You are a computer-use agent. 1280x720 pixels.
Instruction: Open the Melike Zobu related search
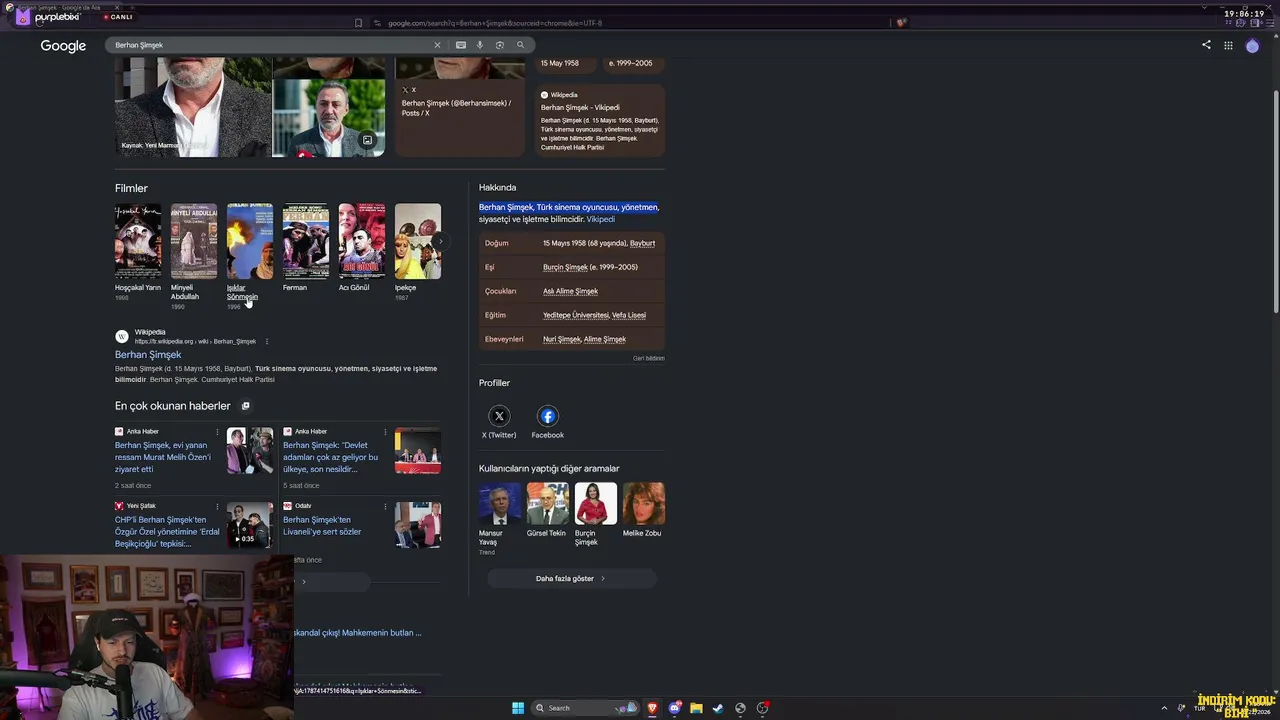click(x=644, y=504)
